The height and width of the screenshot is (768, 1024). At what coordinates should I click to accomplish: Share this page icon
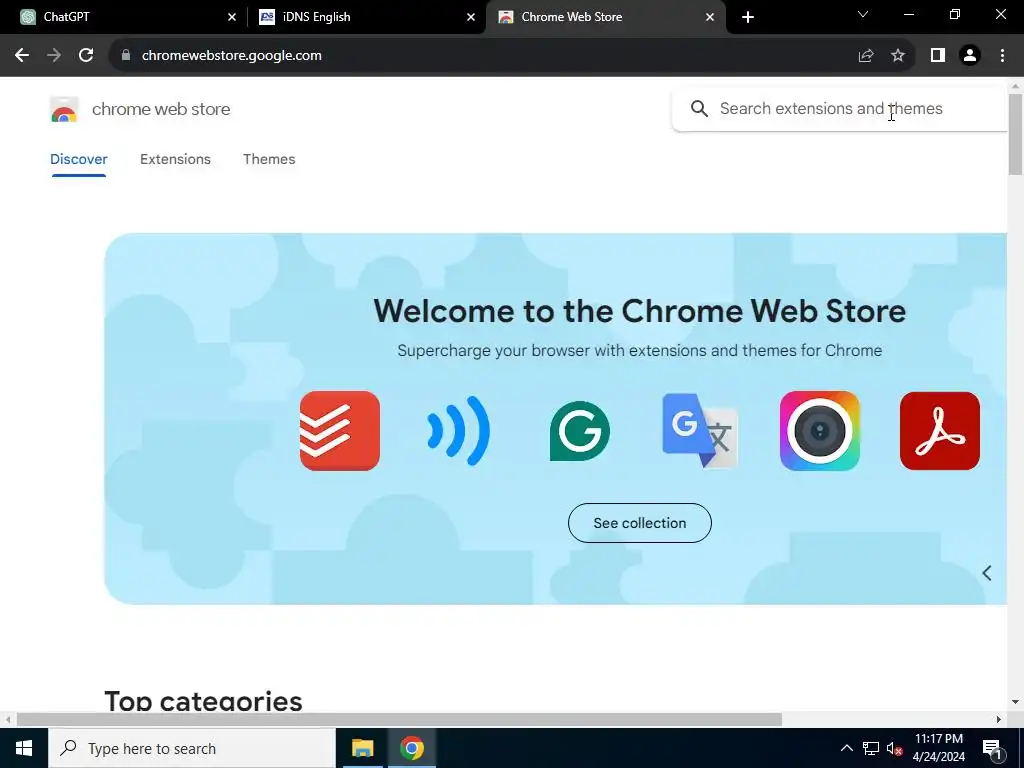pyautogui.click(x=866, y=56)
